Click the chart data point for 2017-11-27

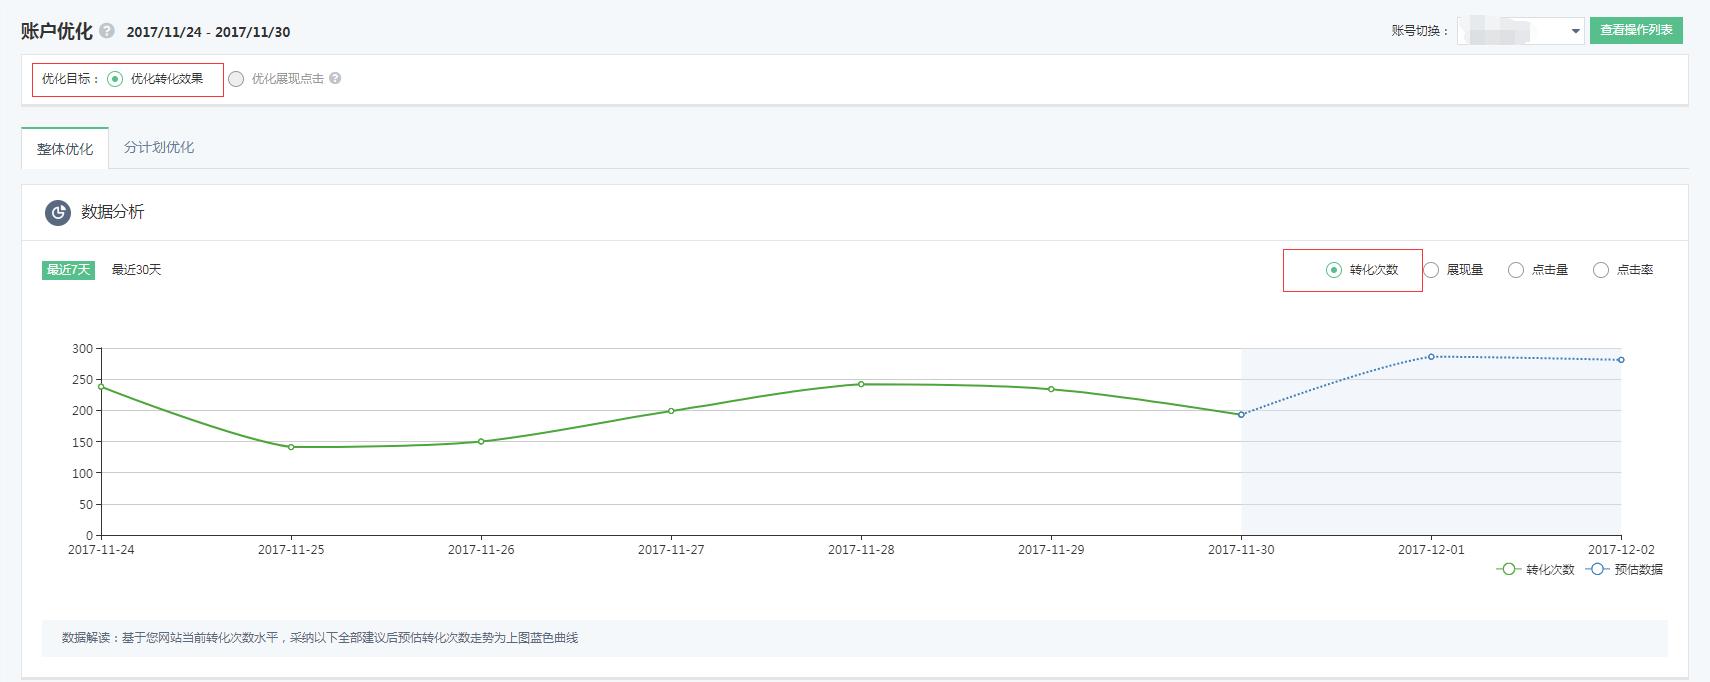671,411
